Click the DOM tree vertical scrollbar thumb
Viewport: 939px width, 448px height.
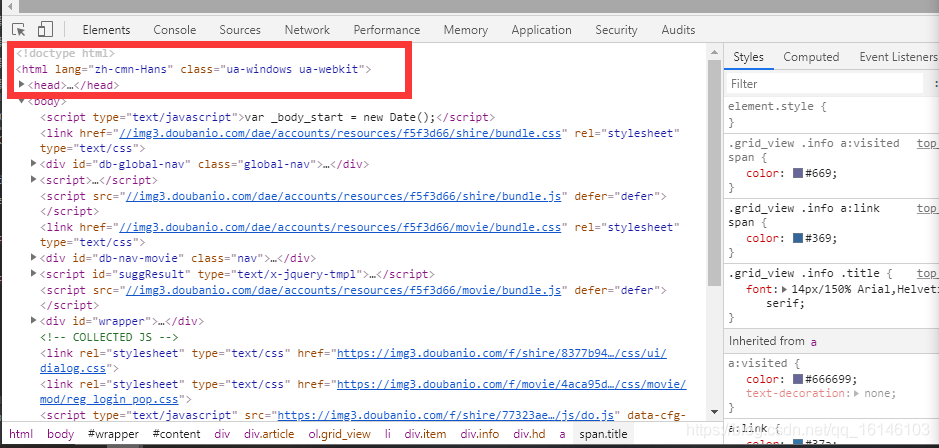[713, 173]
